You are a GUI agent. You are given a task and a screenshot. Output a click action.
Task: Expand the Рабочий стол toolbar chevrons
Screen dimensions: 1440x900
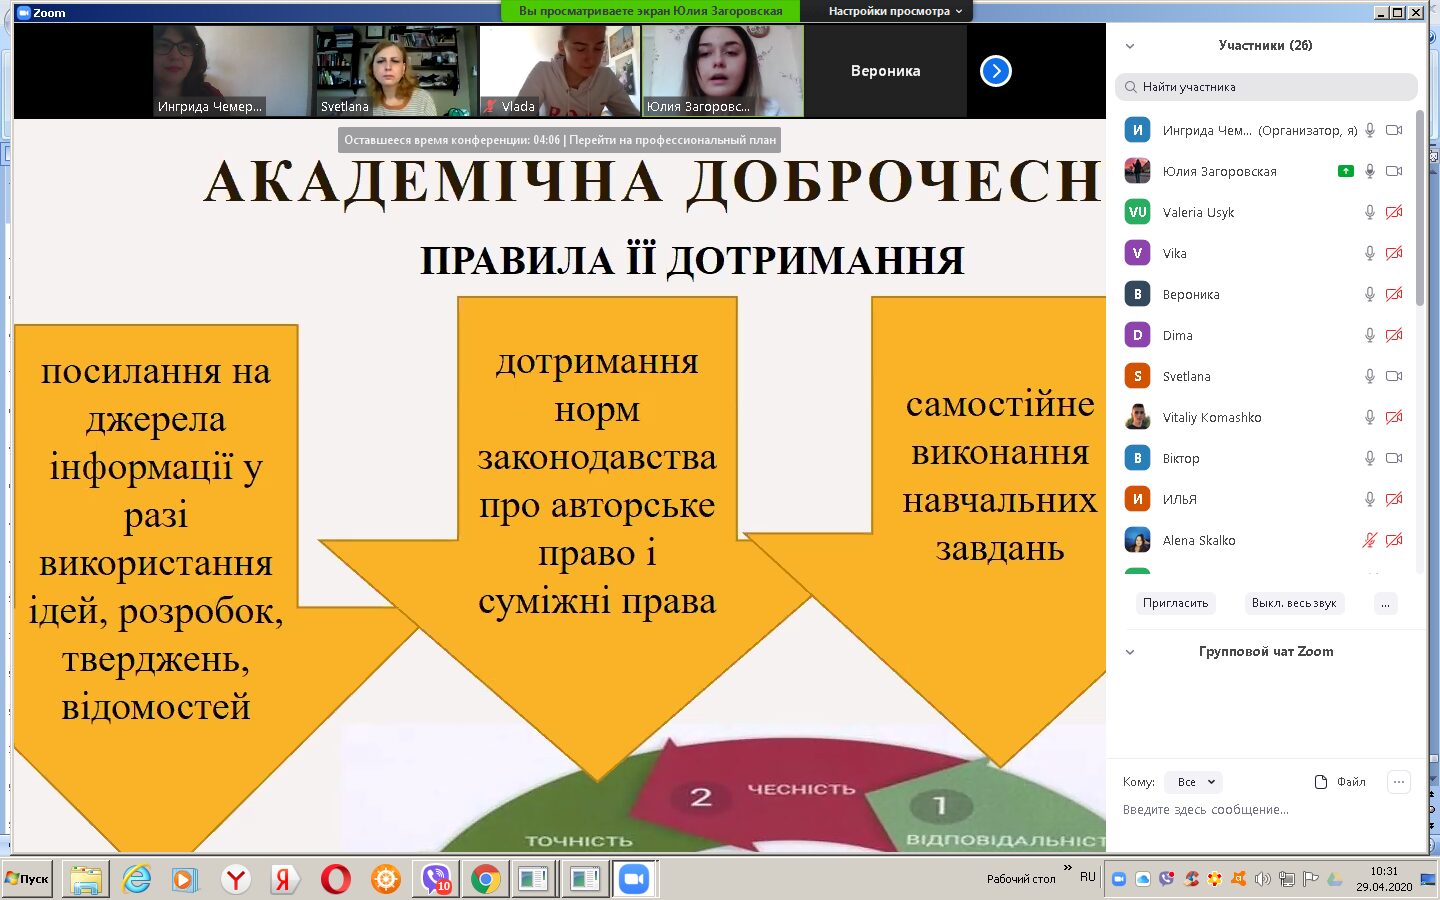(x=1067, y=868)
